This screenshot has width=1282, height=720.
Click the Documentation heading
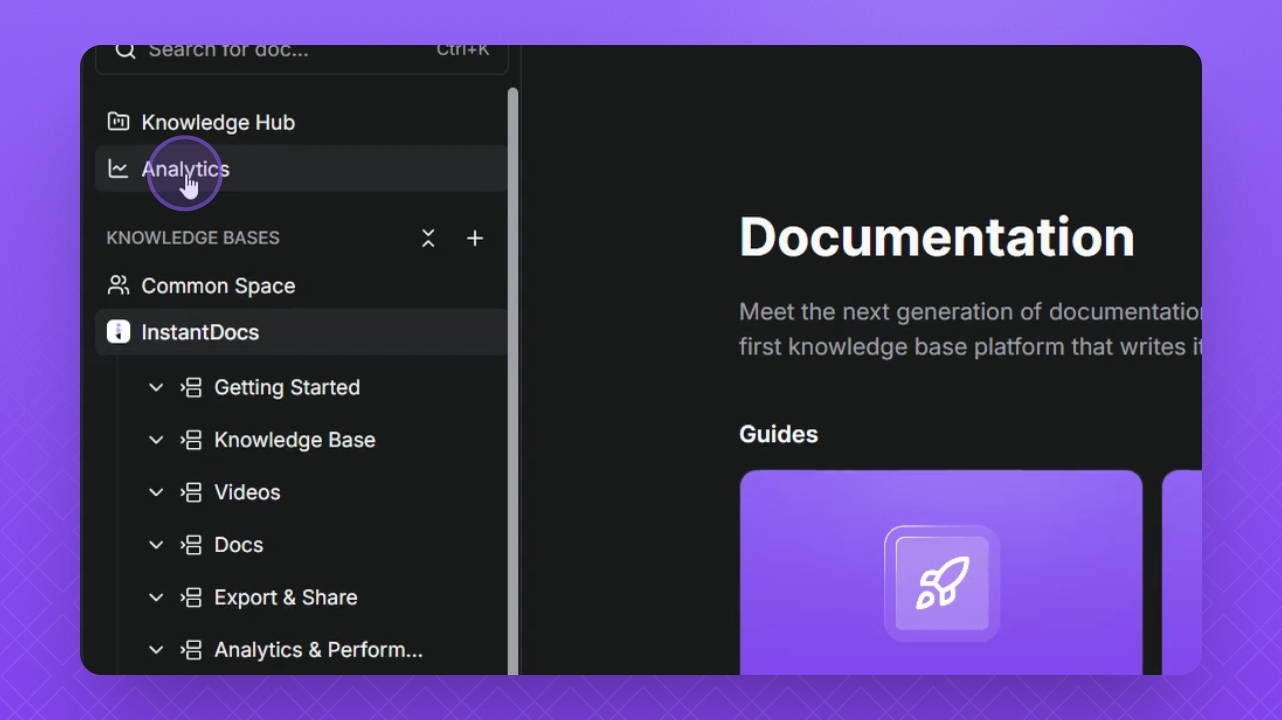(x=937, y=237)
